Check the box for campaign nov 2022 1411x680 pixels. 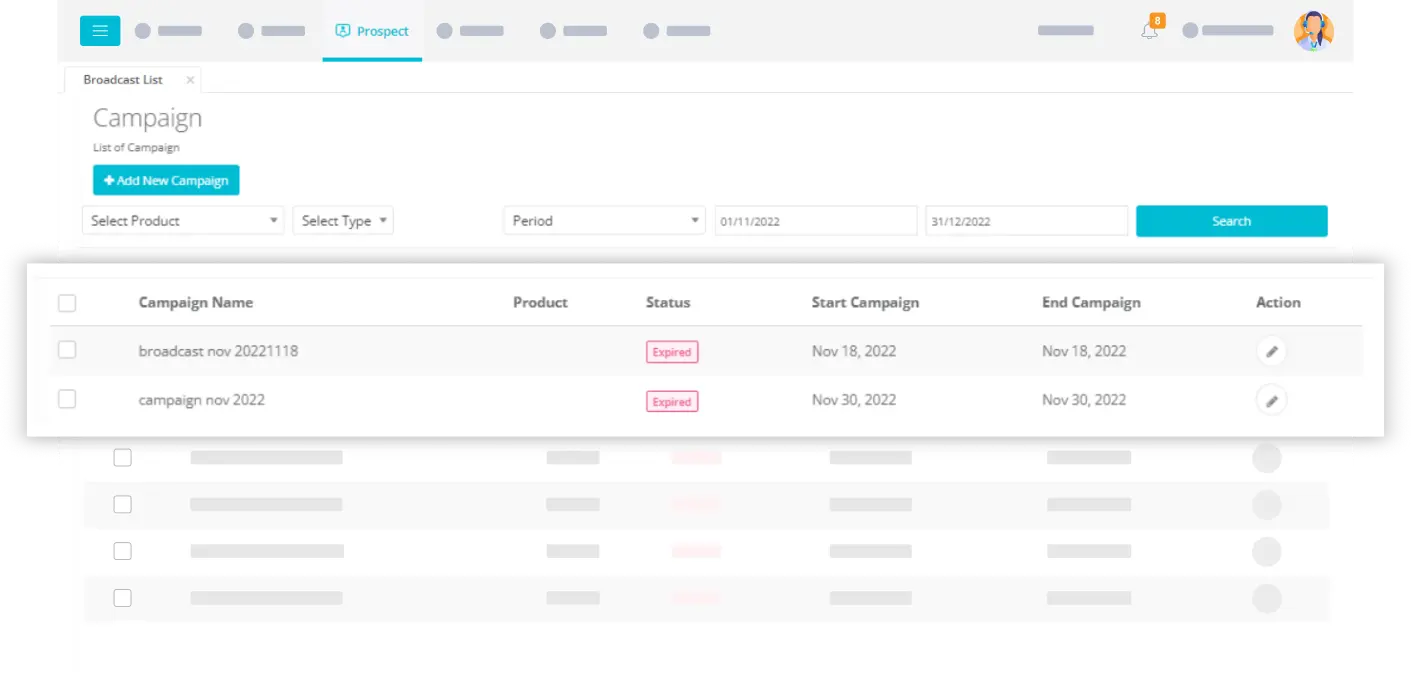67,399
